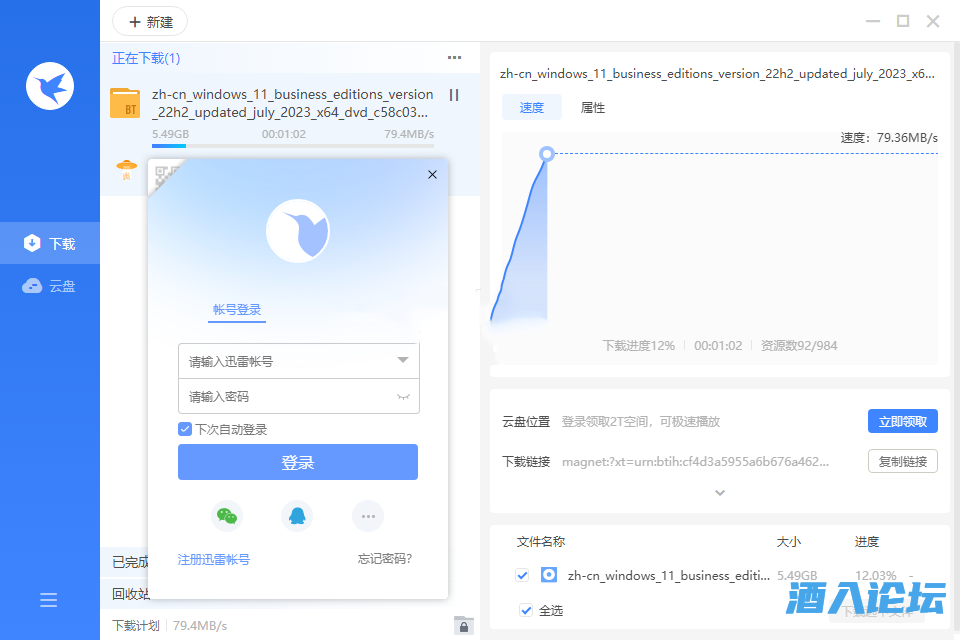Click the 登录 login button
This screenshot has height=640, width=960.
coord(298,462)
